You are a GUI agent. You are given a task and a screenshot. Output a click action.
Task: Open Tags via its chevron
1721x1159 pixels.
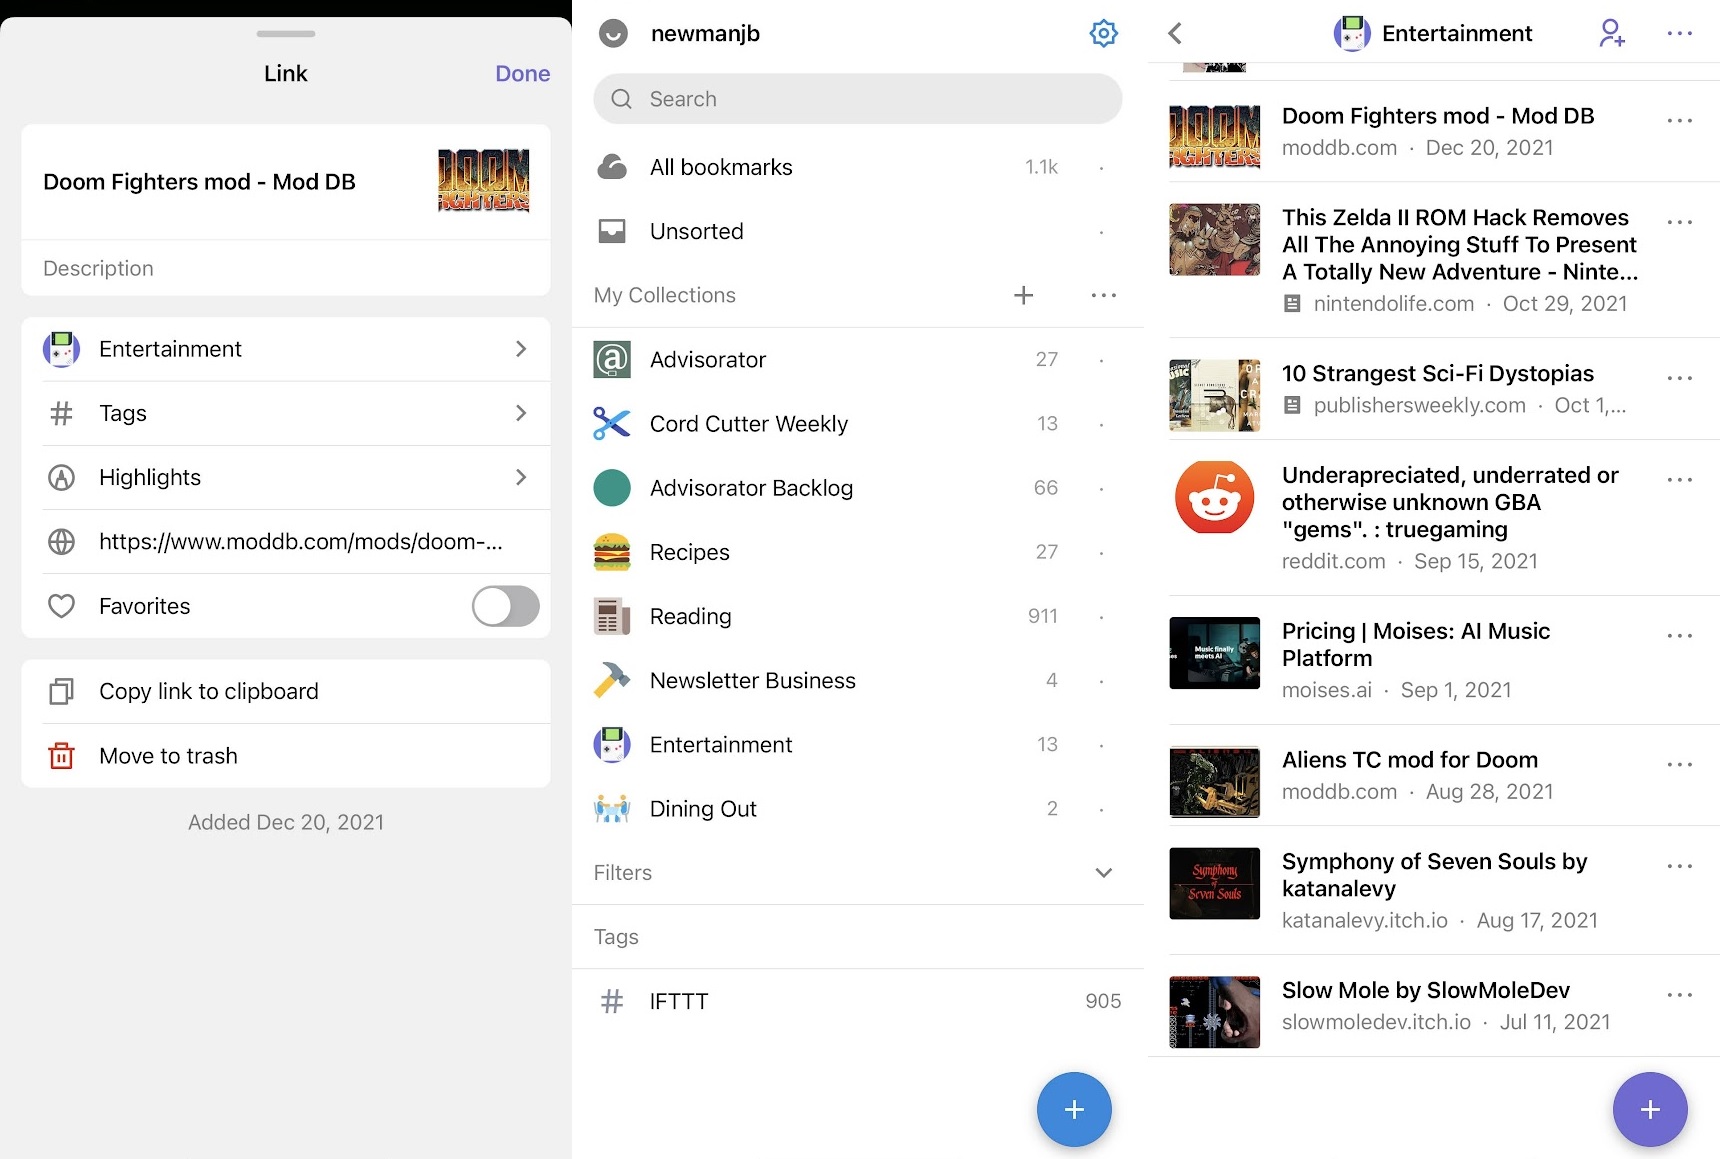(521, 413)
